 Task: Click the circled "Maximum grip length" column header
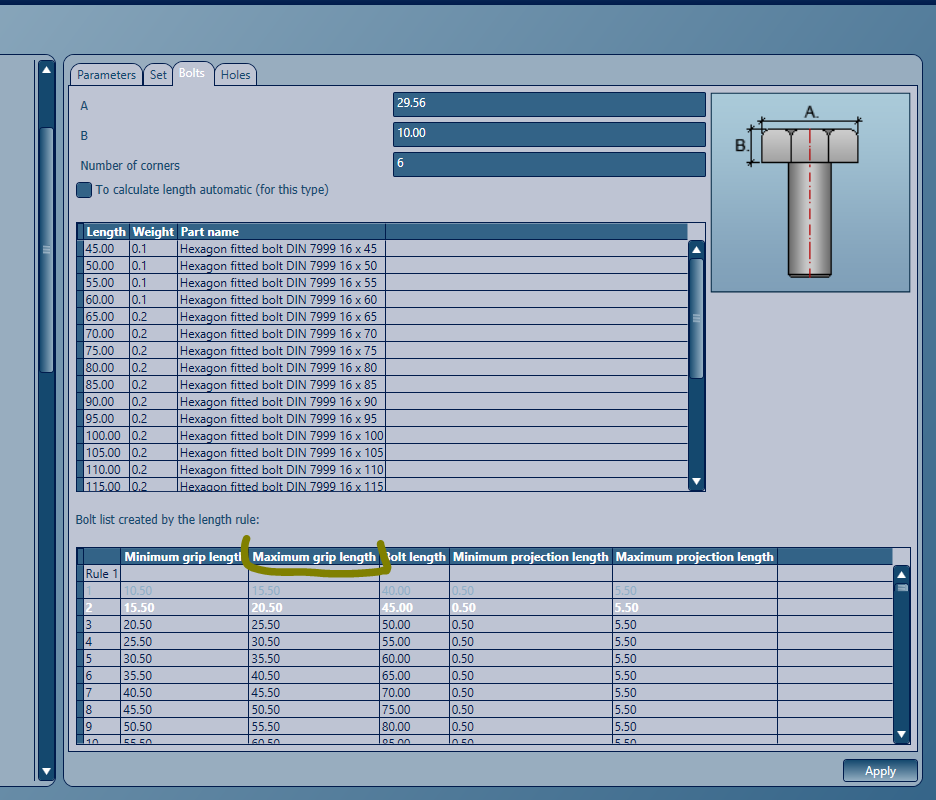pos(312,557)
